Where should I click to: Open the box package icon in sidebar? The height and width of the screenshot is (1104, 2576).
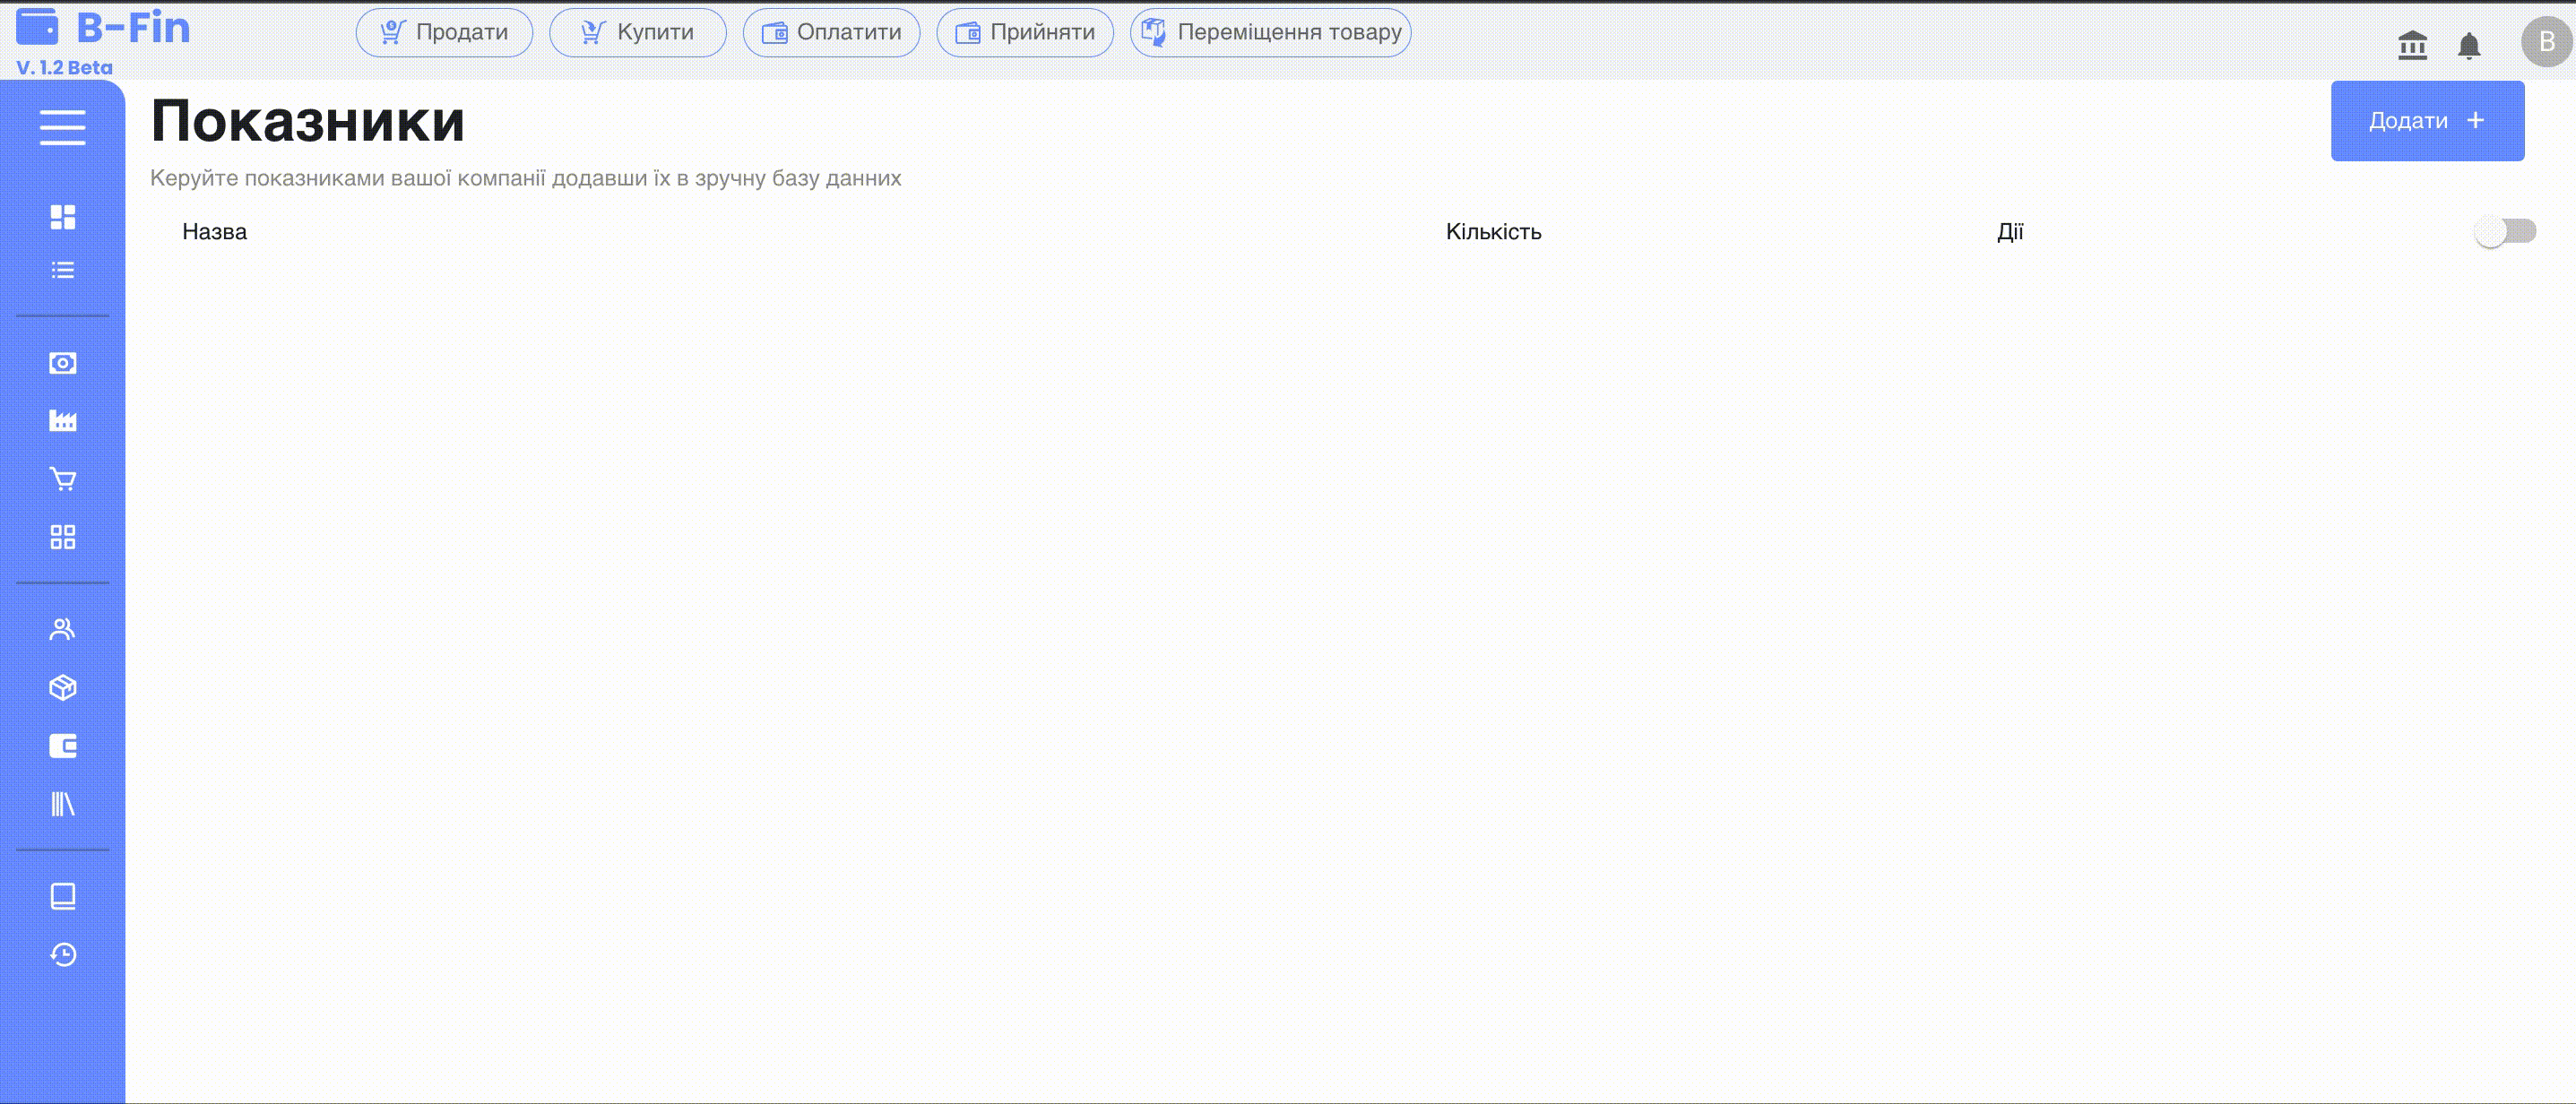click(x=63, y=687)
